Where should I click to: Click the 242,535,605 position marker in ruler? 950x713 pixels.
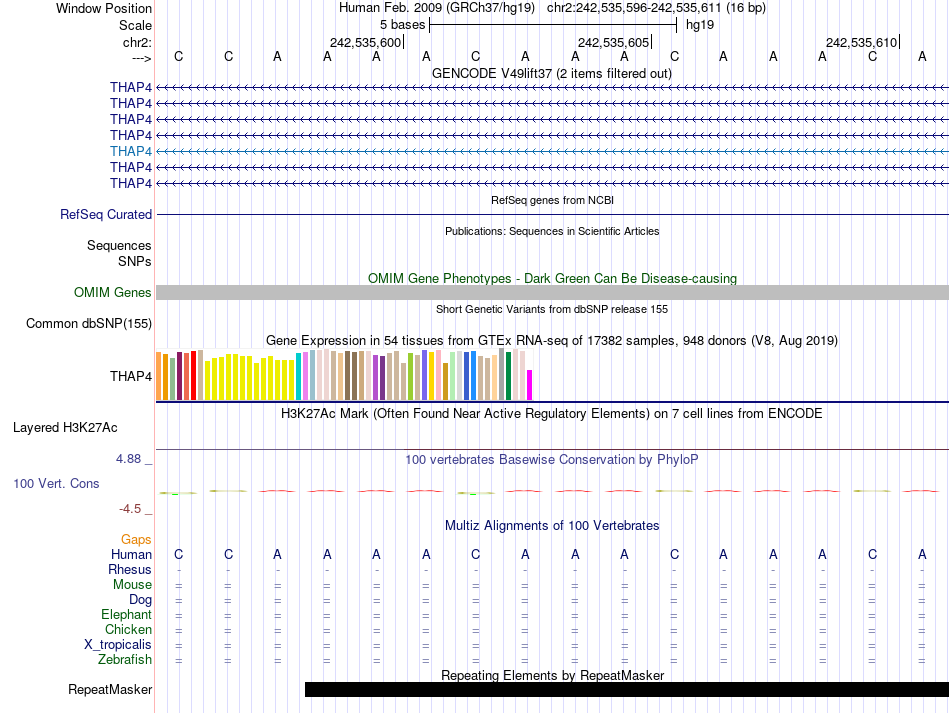pyautogui.click(x=614, y=42)
